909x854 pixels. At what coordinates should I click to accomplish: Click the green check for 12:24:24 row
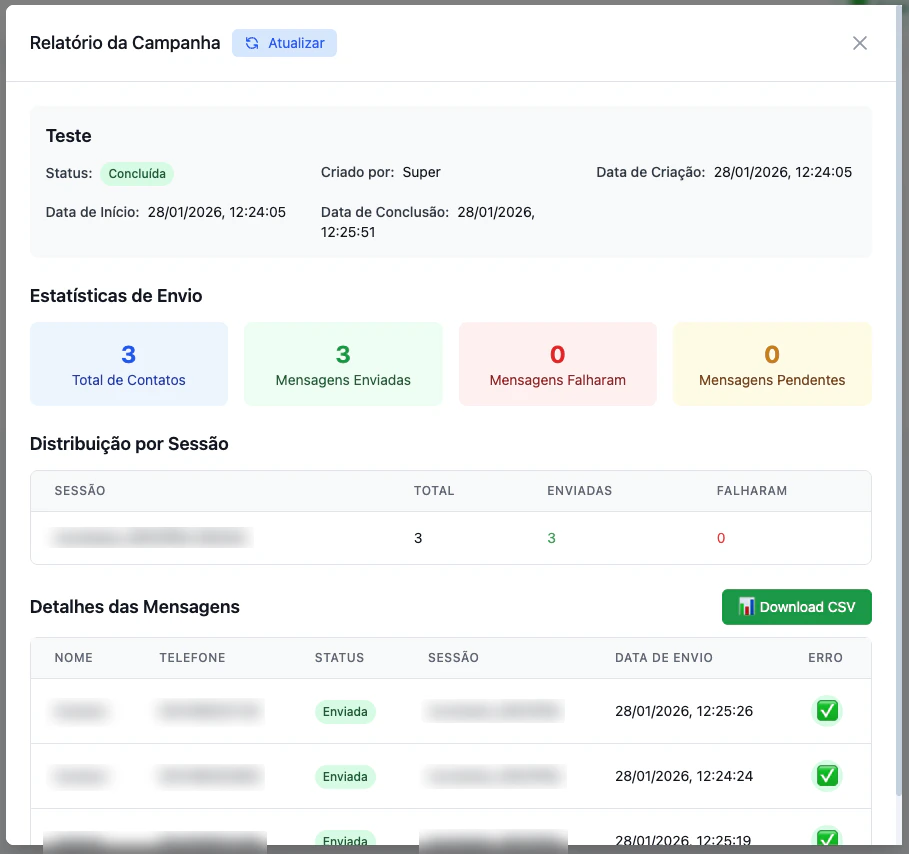point(827,776)
